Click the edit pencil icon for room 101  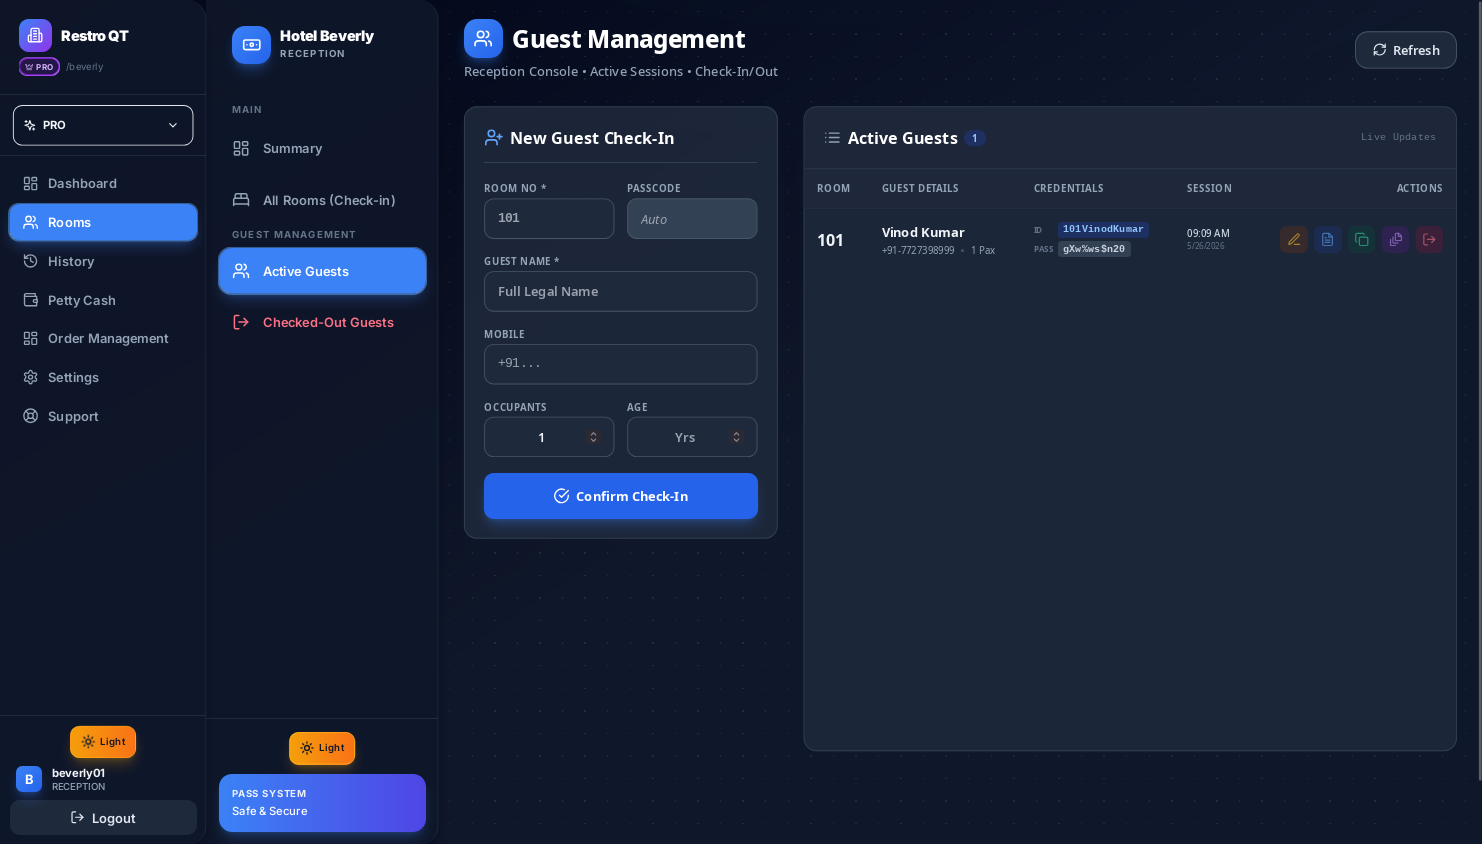coord(1294,240)
